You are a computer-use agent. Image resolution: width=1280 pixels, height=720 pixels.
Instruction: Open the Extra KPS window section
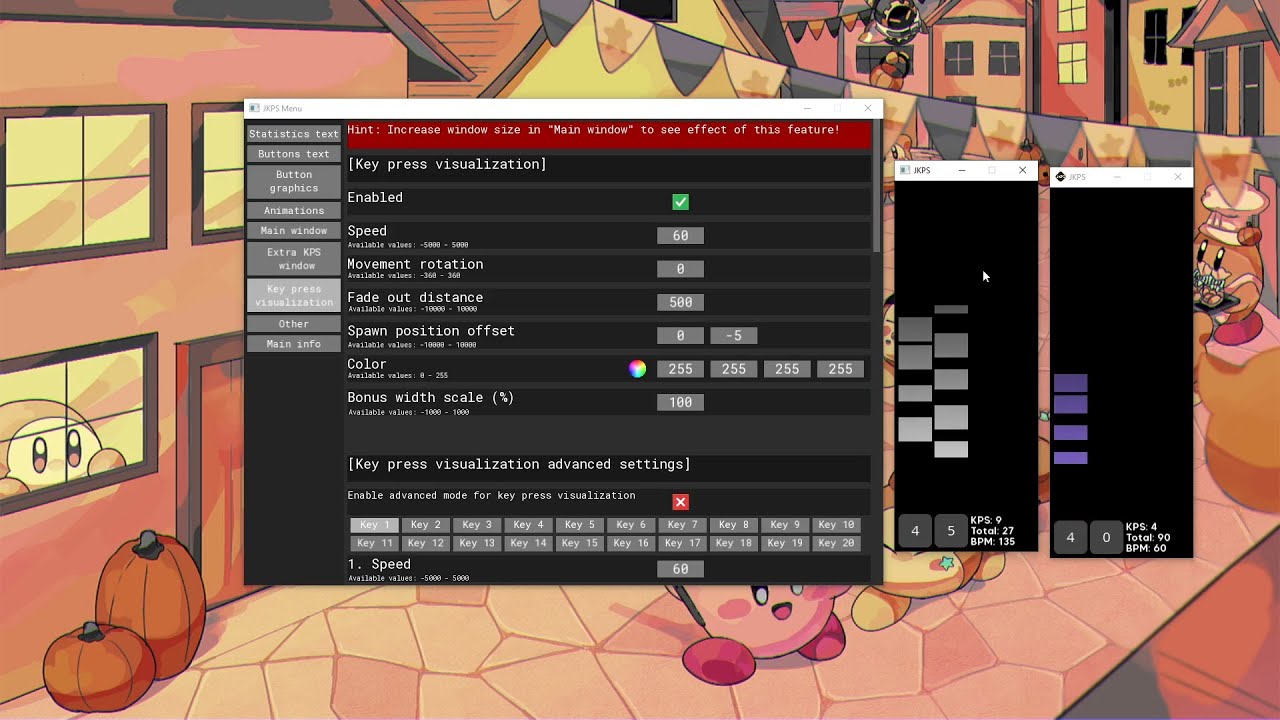pos(294,259)
